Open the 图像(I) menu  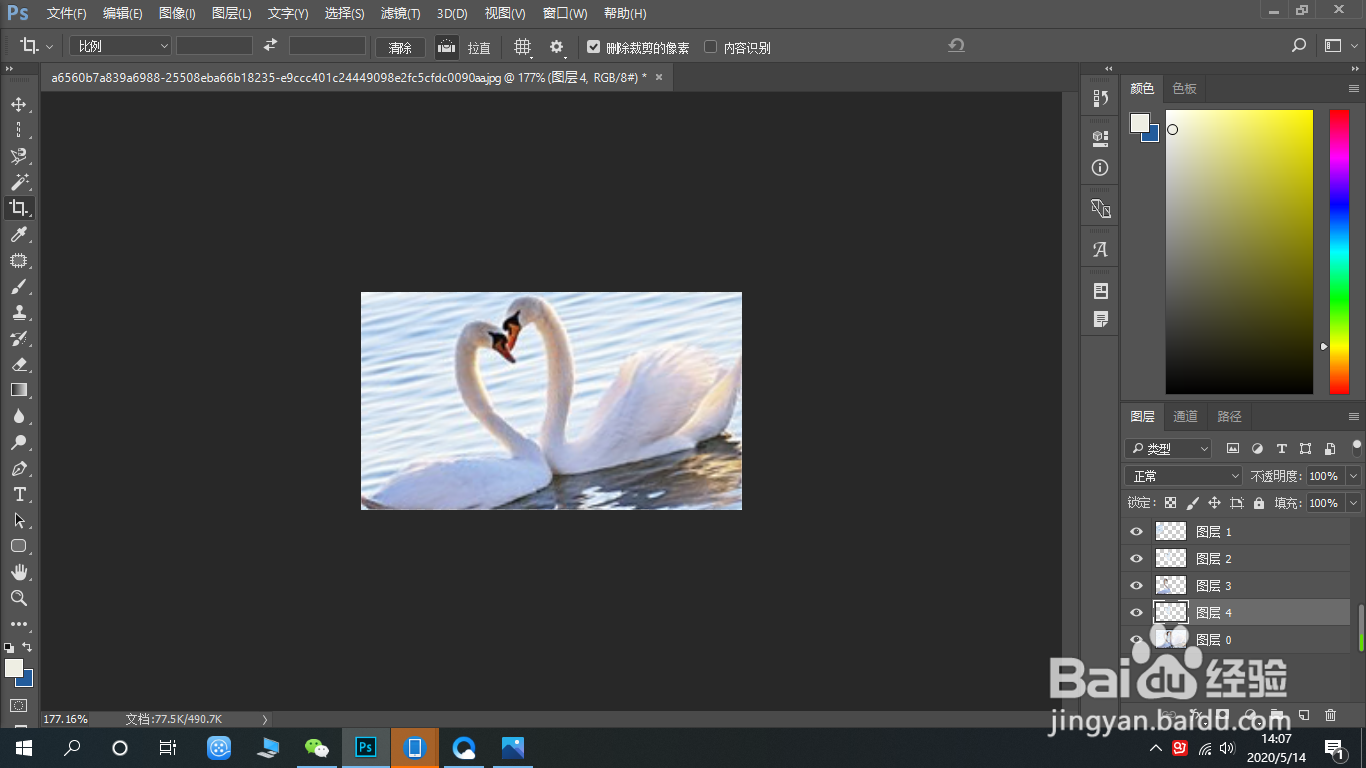click(x=177, y=14)
